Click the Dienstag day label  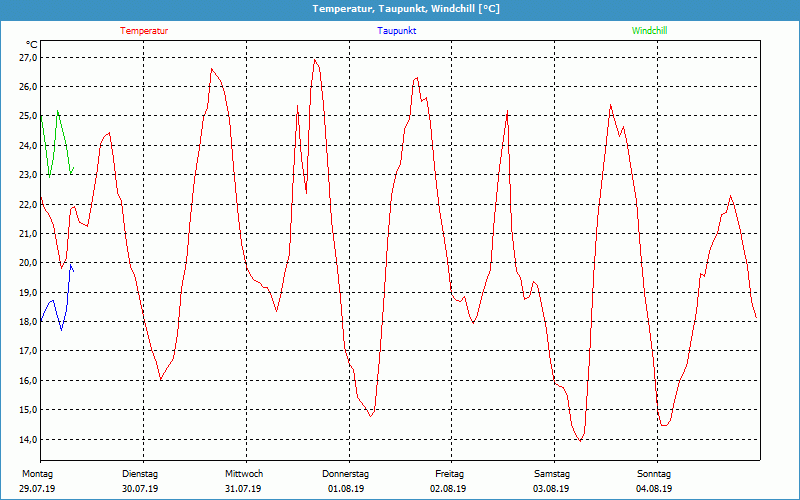pos(140,474)
